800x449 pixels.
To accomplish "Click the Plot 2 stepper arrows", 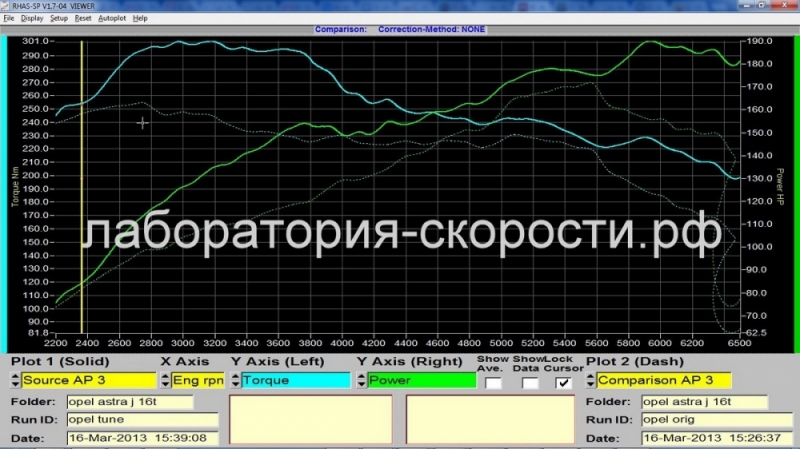I will pyautogui.click(x=591, y=380).
